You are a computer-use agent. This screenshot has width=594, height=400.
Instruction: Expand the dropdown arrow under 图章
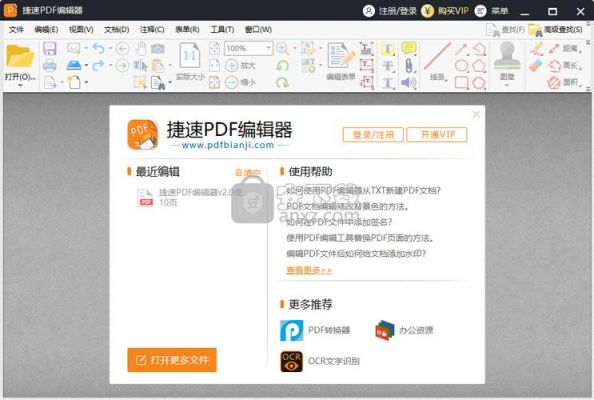[507, 85]
